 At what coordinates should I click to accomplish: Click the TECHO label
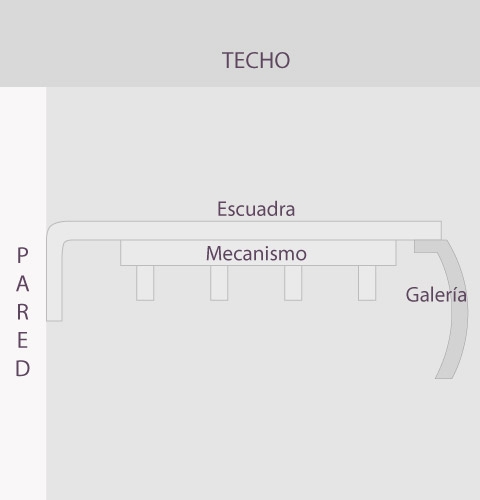click(x=256, y=60)
